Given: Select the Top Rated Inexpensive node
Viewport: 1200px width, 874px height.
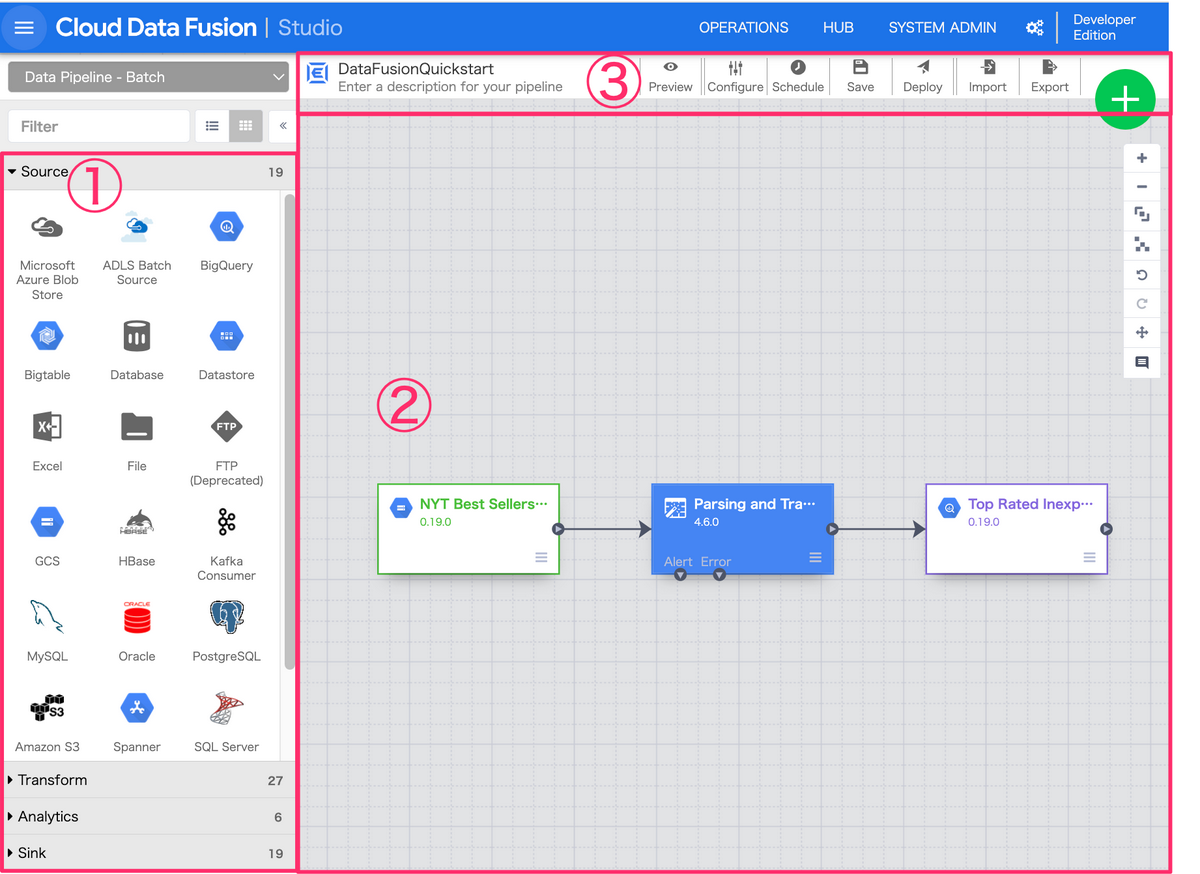Looking at the screenshot, I should coord(1016,529).
